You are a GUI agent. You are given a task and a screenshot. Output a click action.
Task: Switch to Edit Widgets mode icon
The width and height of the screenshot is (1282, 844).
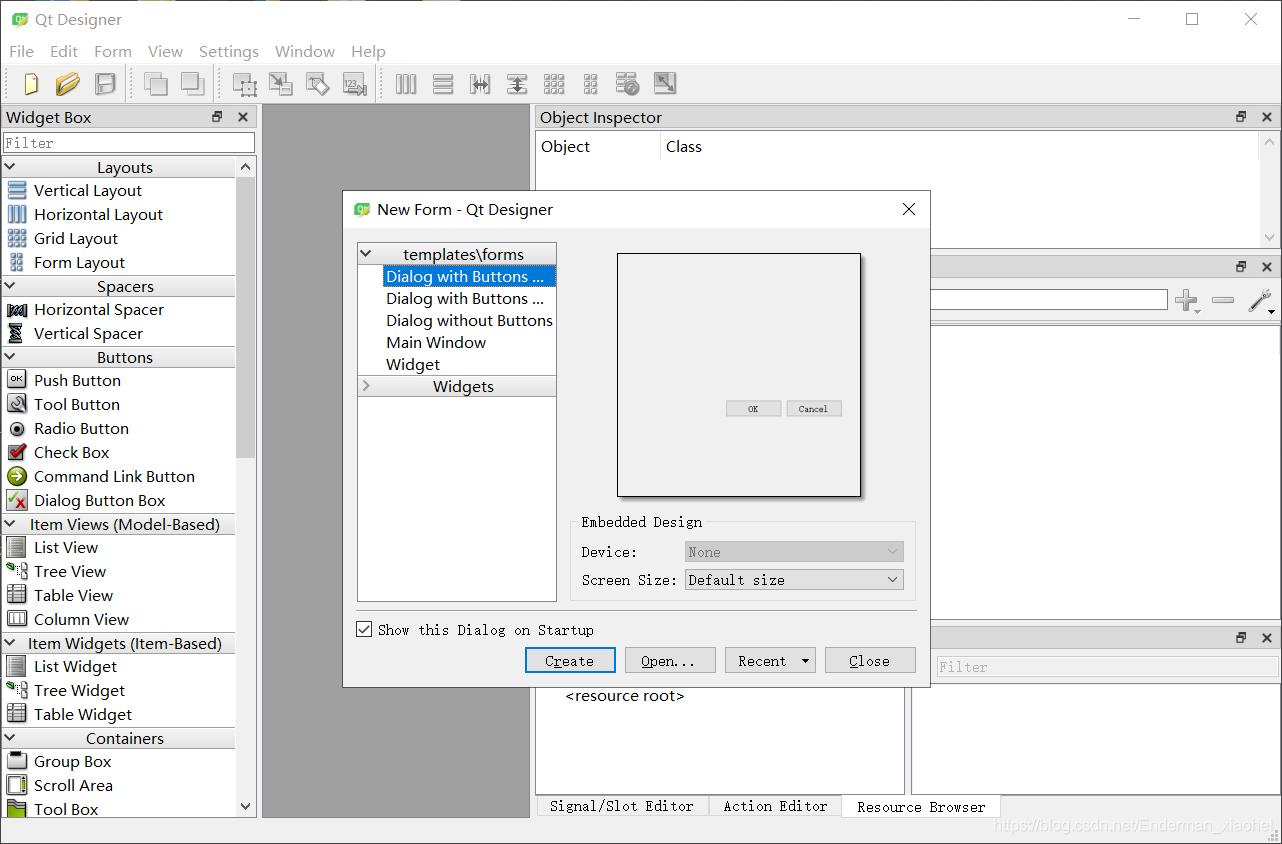244,84
